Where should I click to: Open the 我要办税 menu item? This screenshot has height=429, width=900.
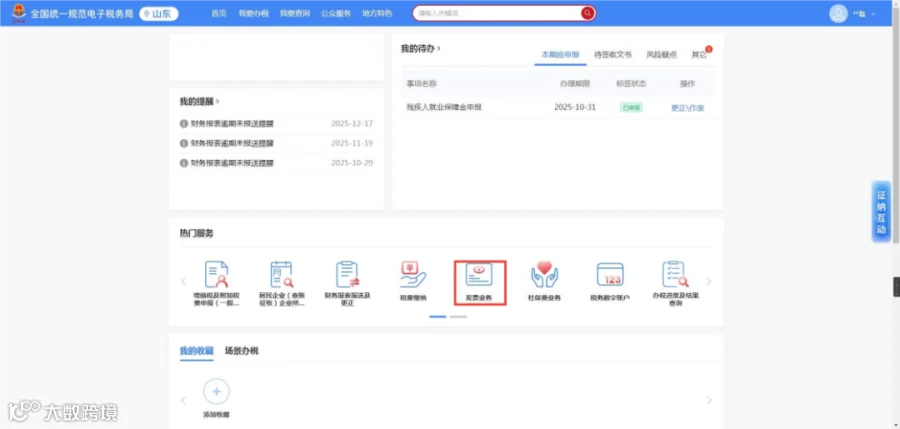[x=254, y=13]
